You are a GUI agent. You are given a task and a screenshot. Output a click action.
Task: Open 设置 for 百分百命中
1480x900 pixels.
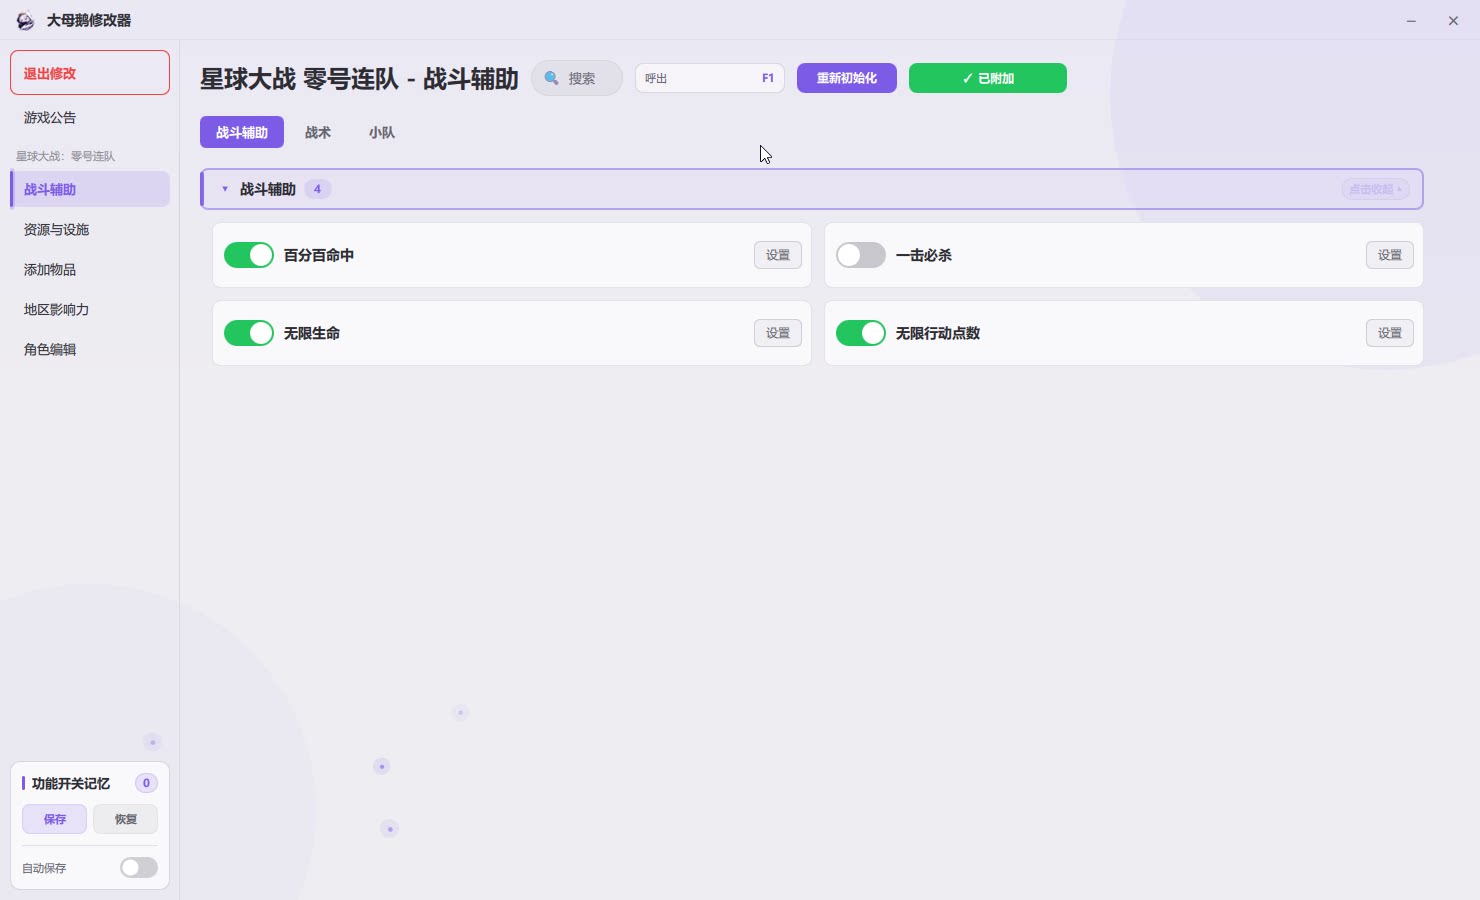click(x=778, y=255)
